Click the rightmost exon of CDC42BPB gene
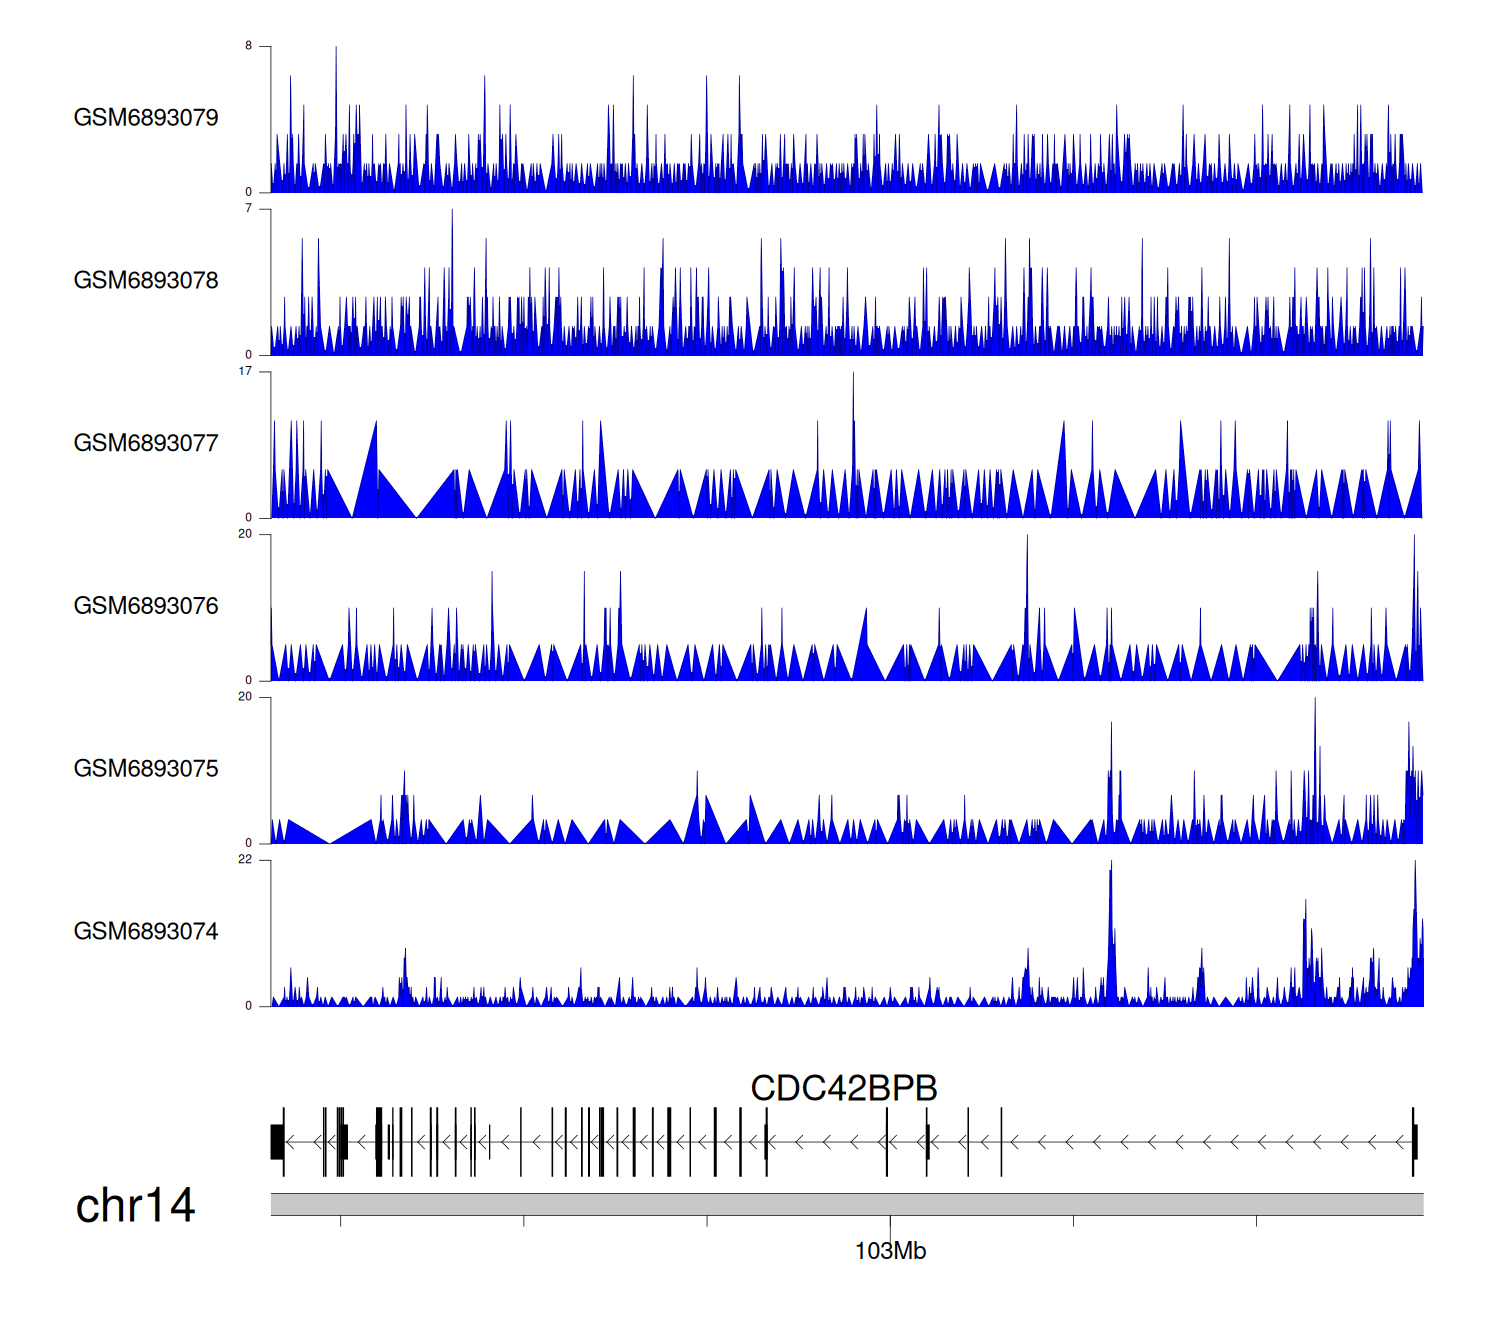The width and height of the screenshot is (1500, 1320). point(1414,1142)
